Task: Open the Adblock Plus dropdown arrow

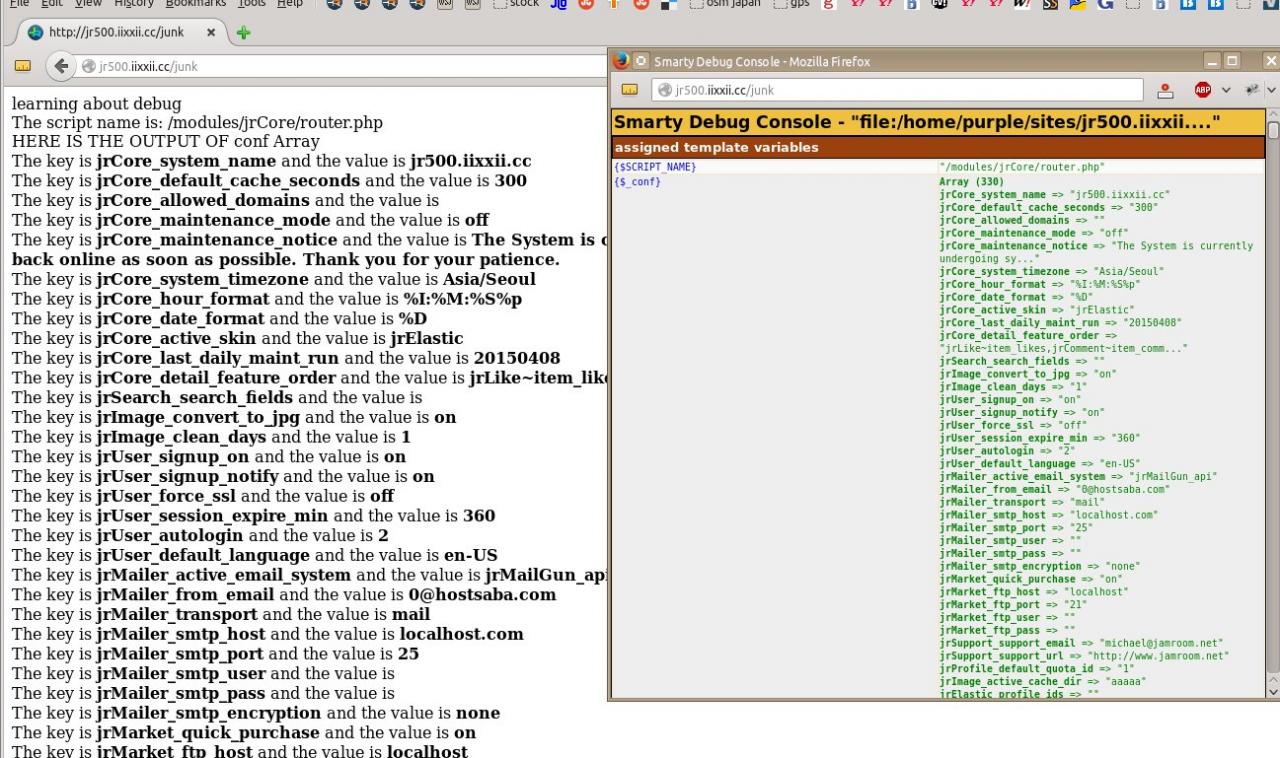Action: tap(1226, 90)
